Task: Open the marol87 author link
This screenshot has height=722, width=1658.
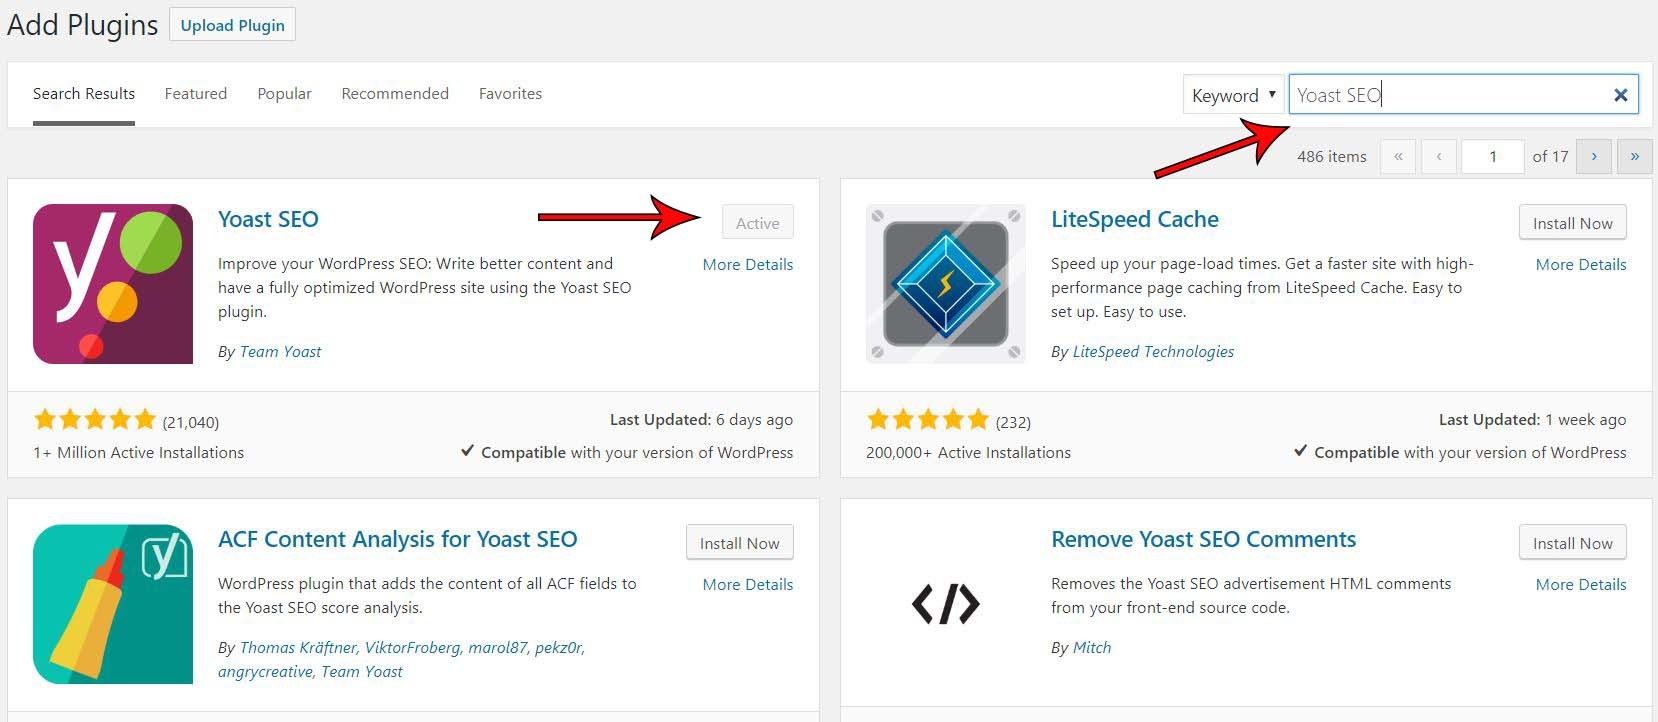Action: pos(498,647)
